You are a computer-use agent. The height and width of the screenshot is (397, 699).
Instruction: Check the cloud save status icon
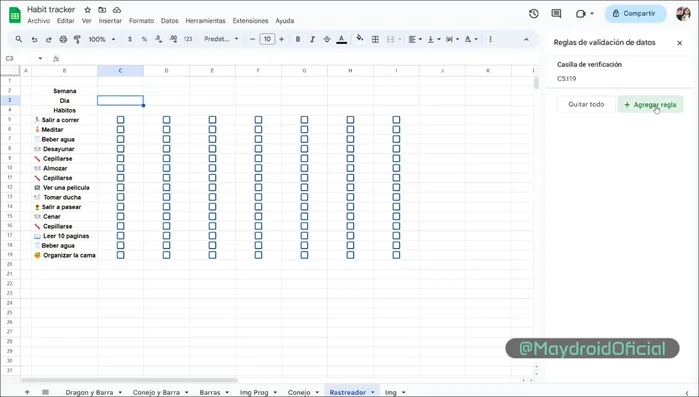(x=117, y=10)
